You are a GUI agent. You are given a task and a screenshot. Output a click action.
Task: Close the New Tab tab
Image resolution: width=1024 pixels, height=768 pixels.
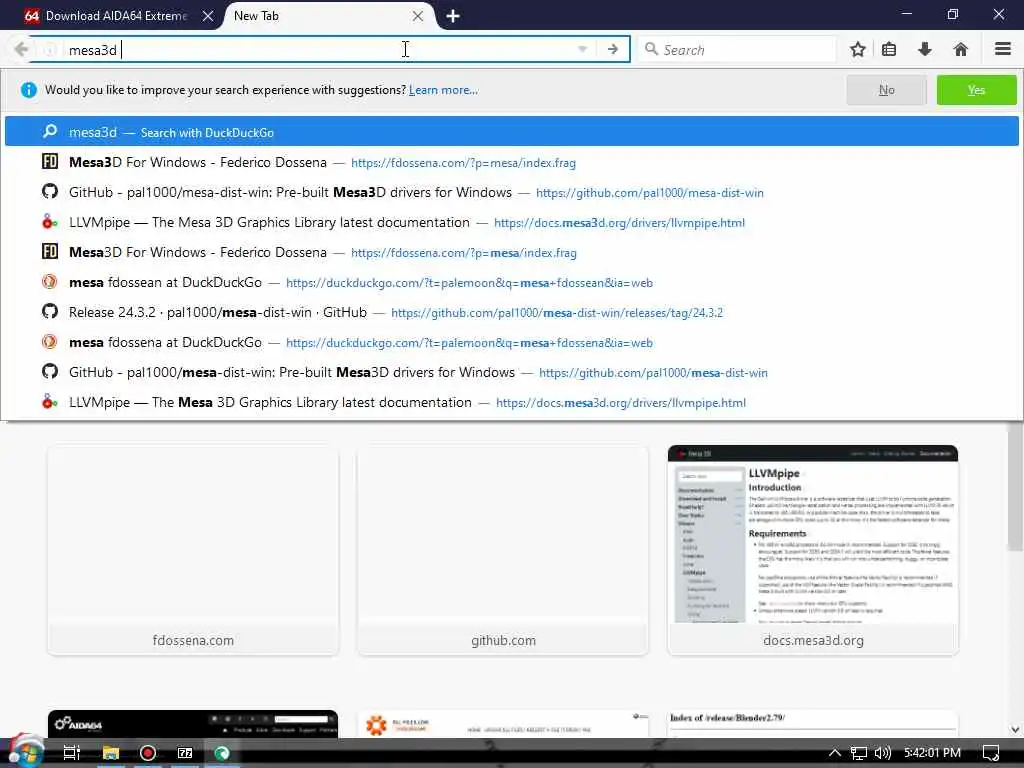(418, 16)
